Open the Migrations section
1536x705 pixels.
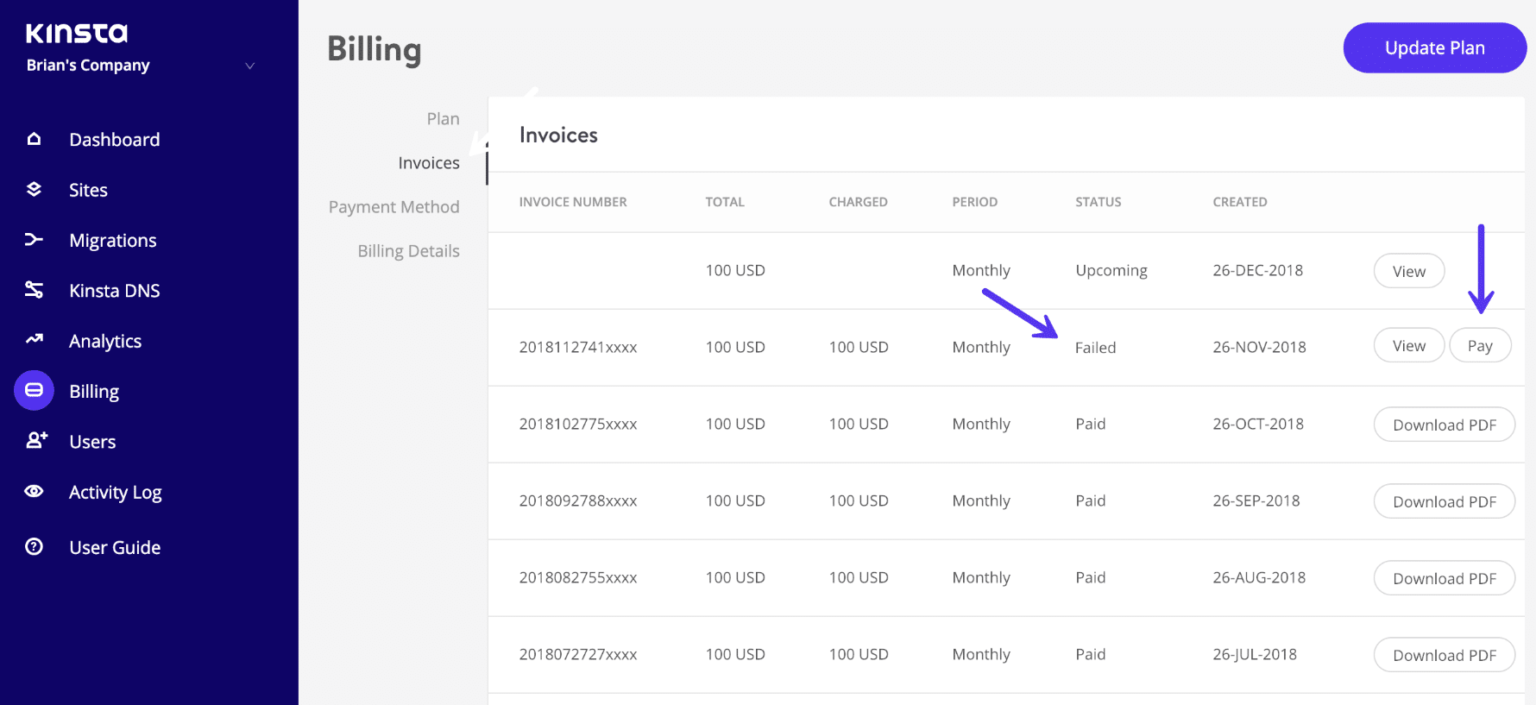click(112, 240)
